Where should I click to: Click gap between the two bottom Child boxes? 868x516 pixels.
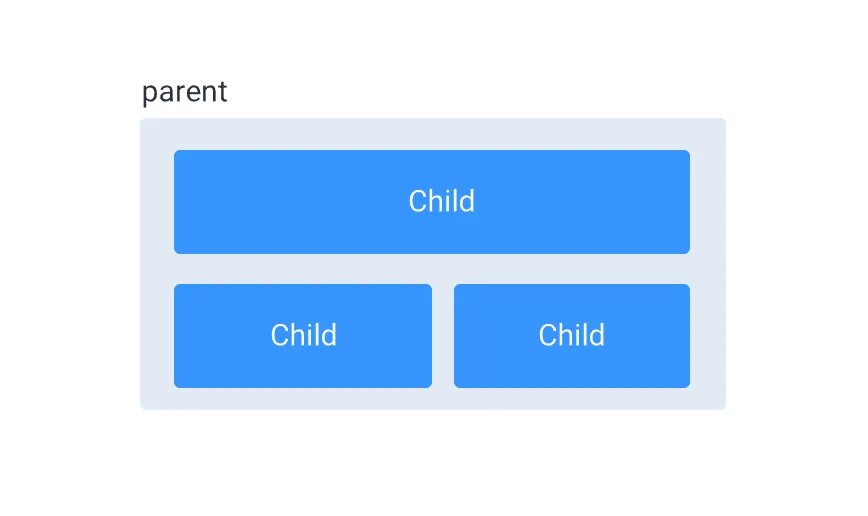click(443, 336)
